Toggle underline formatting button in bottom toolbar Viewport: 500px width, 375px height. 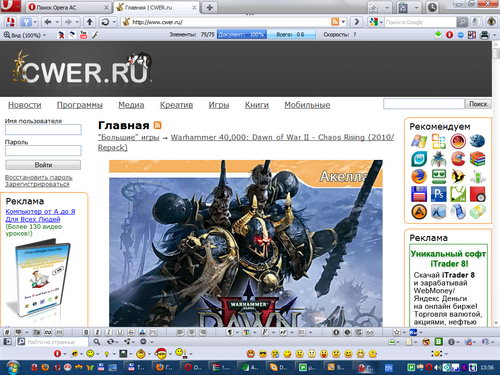click(x=120, y=332)
